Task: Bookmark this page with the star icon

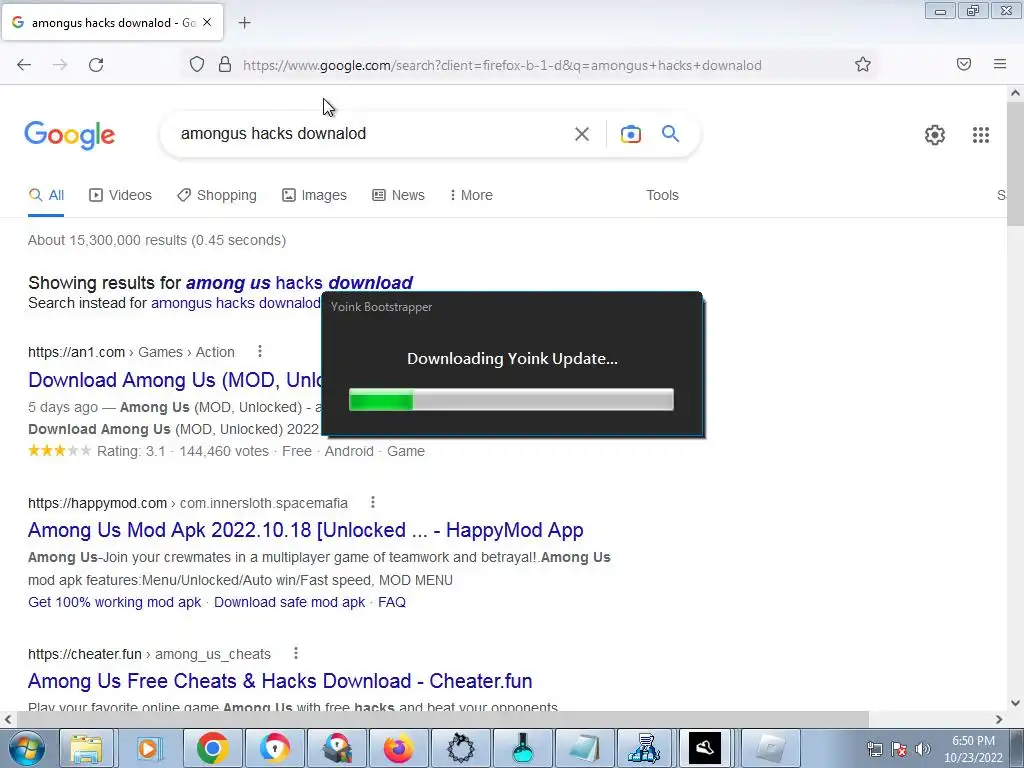Action: click(x=863, y=65)
